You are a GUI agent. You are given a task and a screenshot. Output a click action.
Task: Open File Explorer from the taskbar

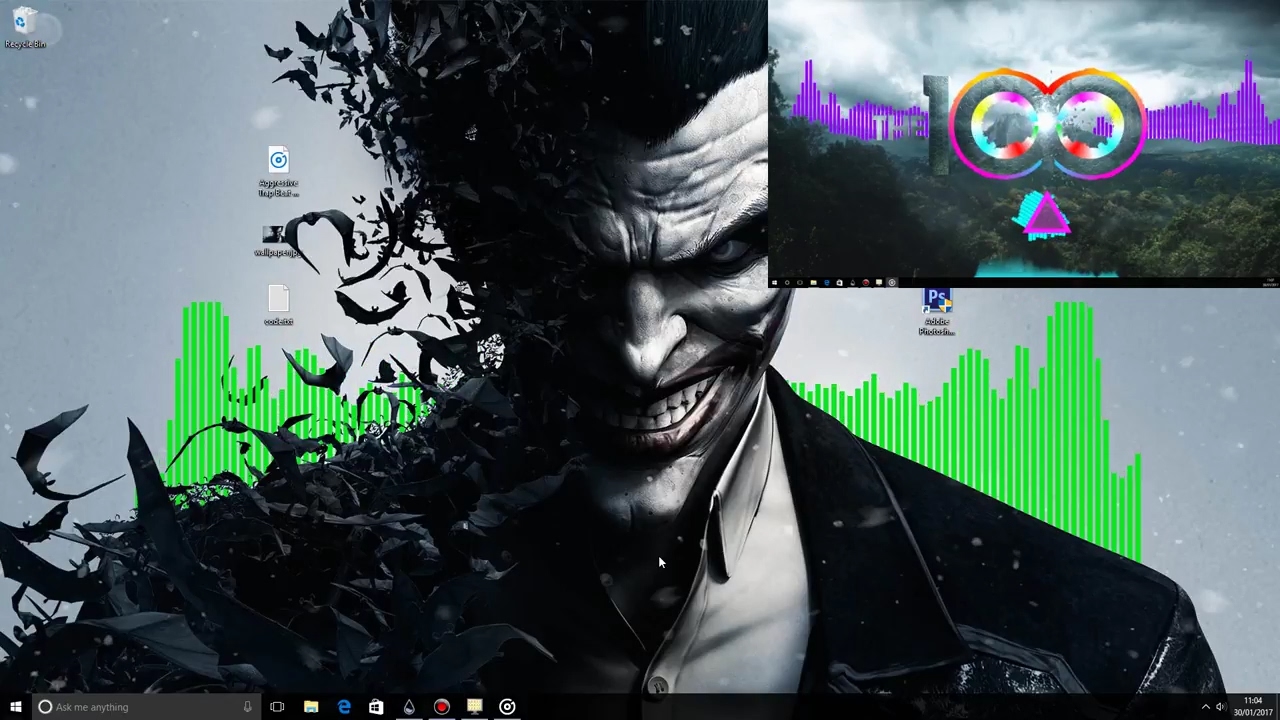tap(311, 707)
